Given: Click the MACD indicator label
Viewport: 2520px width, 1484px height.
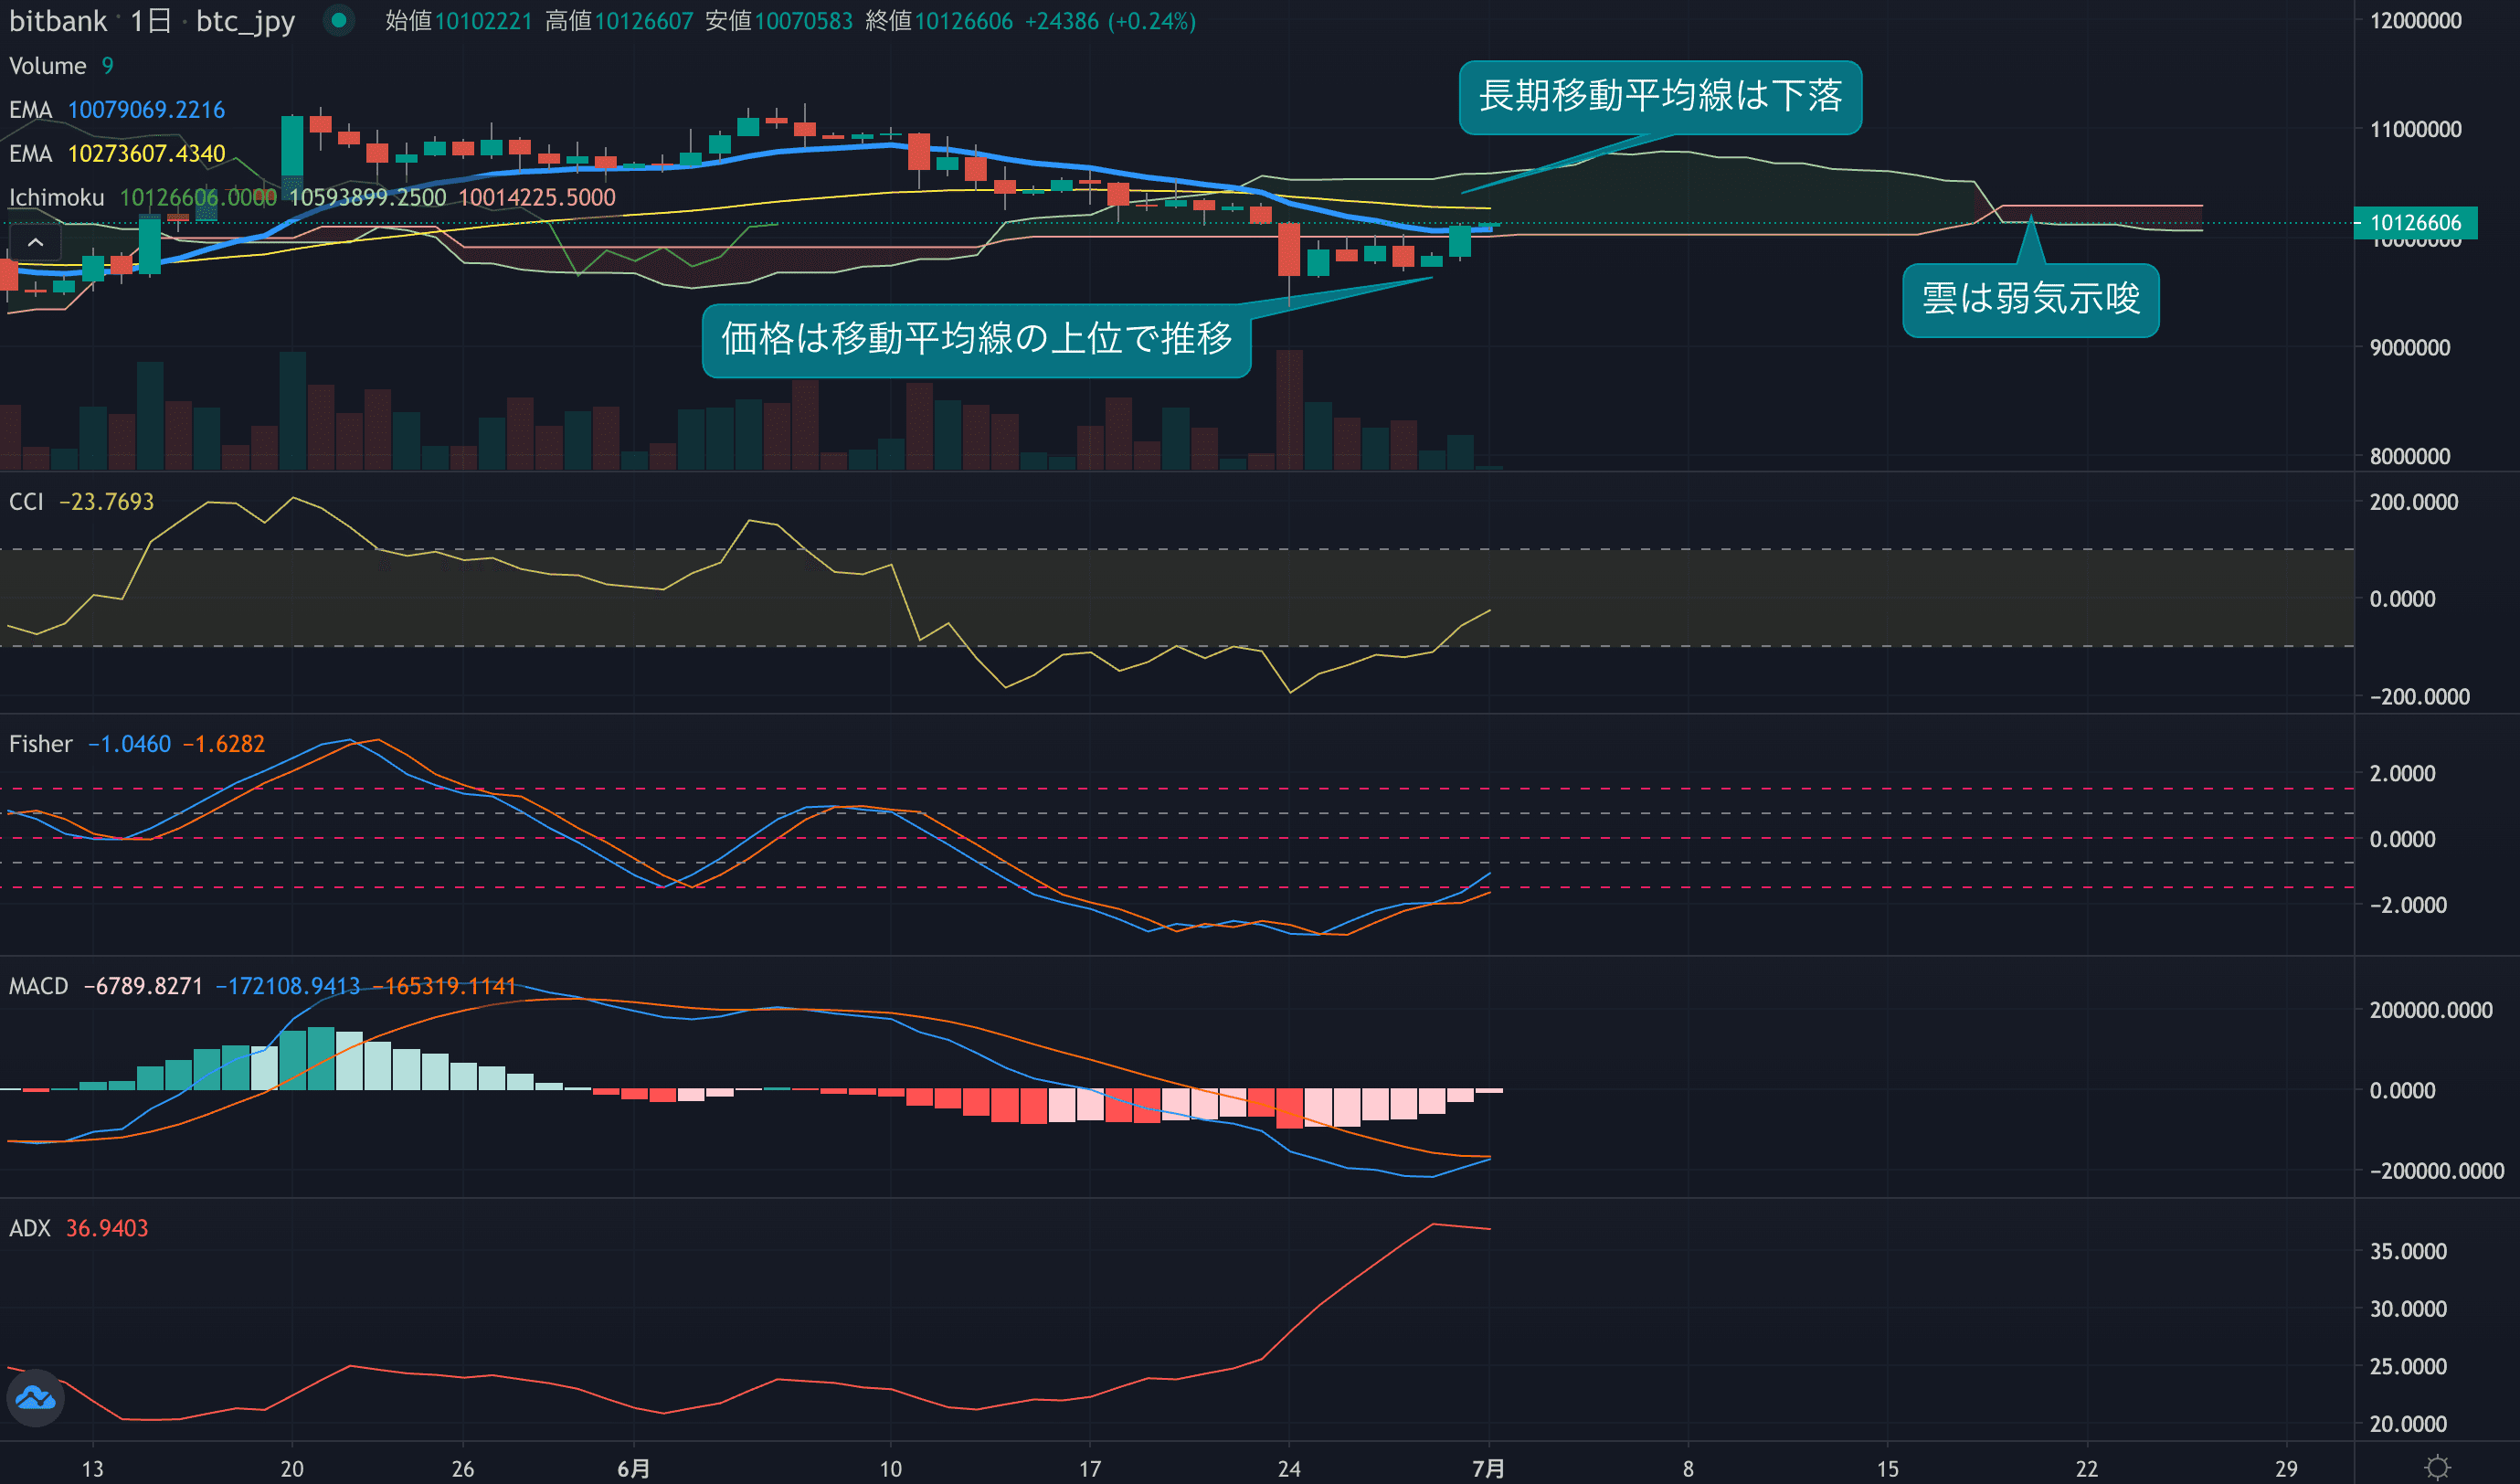Looking at the screenshot, I should click(38, 986).
